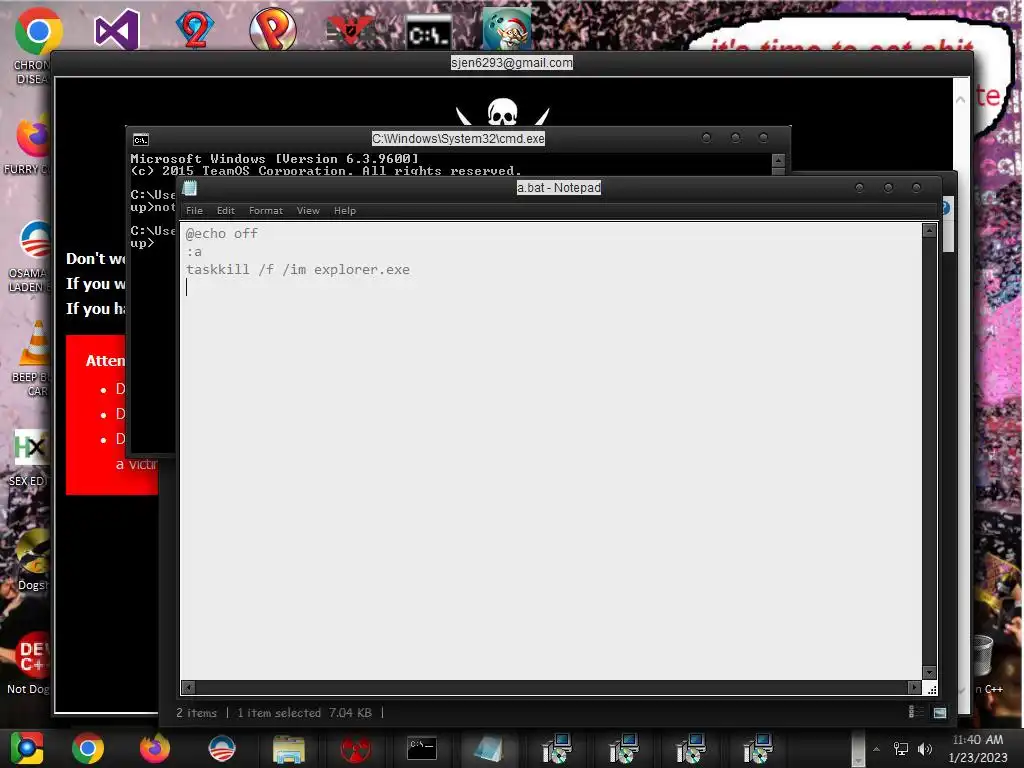Launch Firefox from the taskbar
The width and height of the screenshot is (1024, 768).
tap(155, 748)
